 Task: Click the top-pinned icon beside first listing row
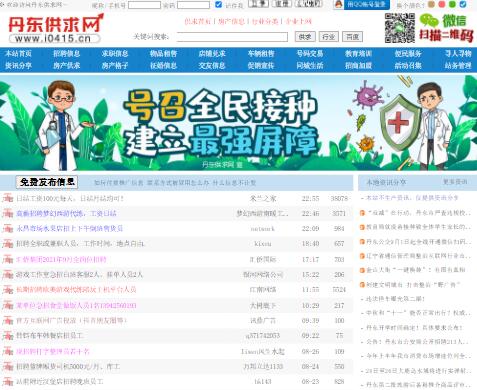[x=7, y=198]
